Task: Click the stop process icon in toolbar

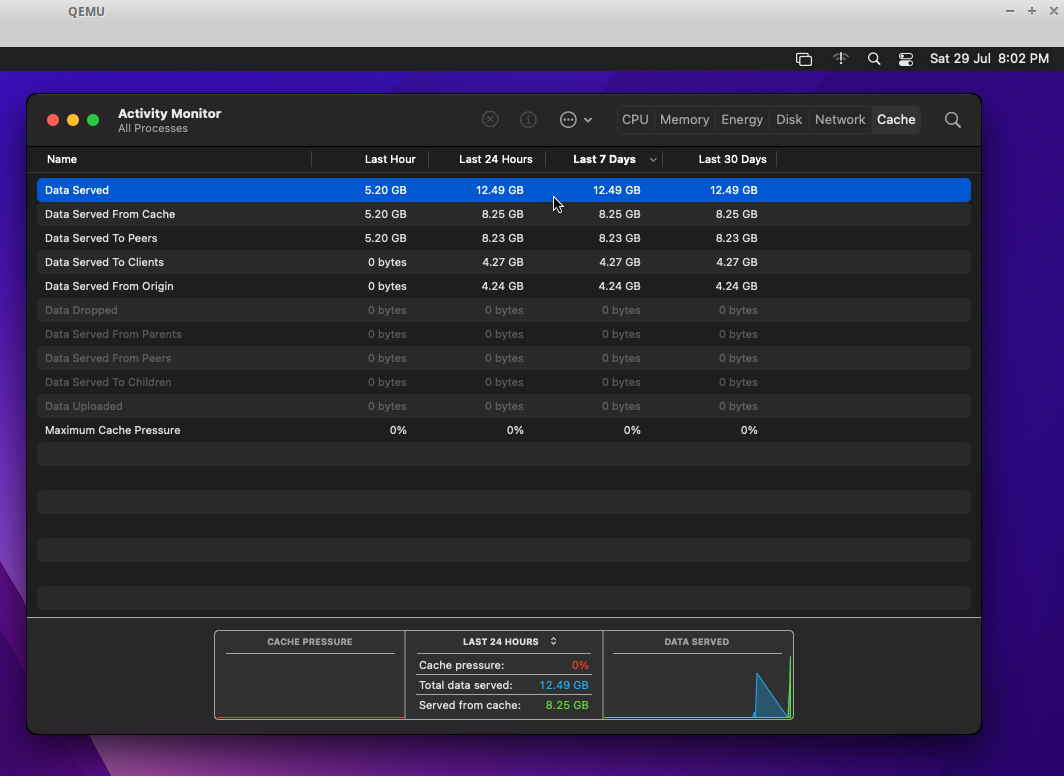Action: pyautogui.click(x=490, y=120)
